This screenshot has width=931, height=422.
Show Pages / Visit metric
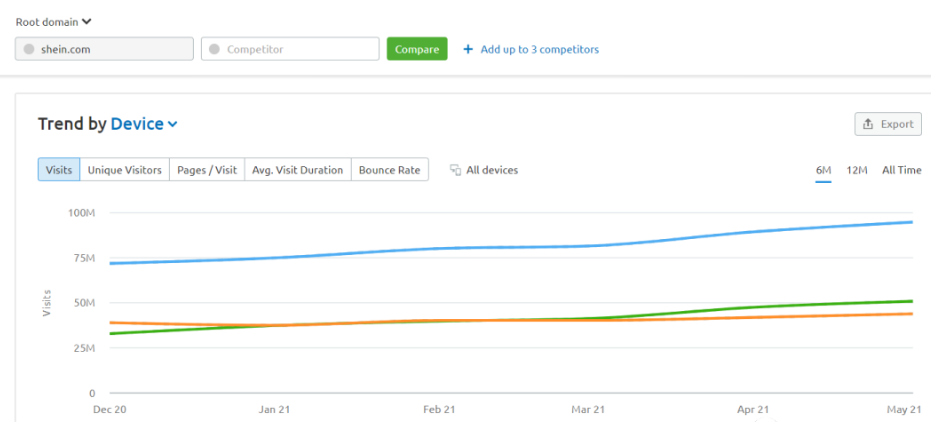coord(207,170)
